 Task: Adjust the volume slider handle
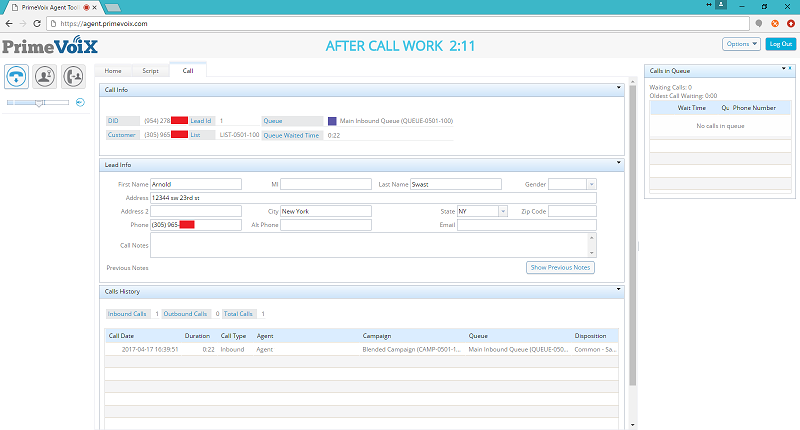39,103
